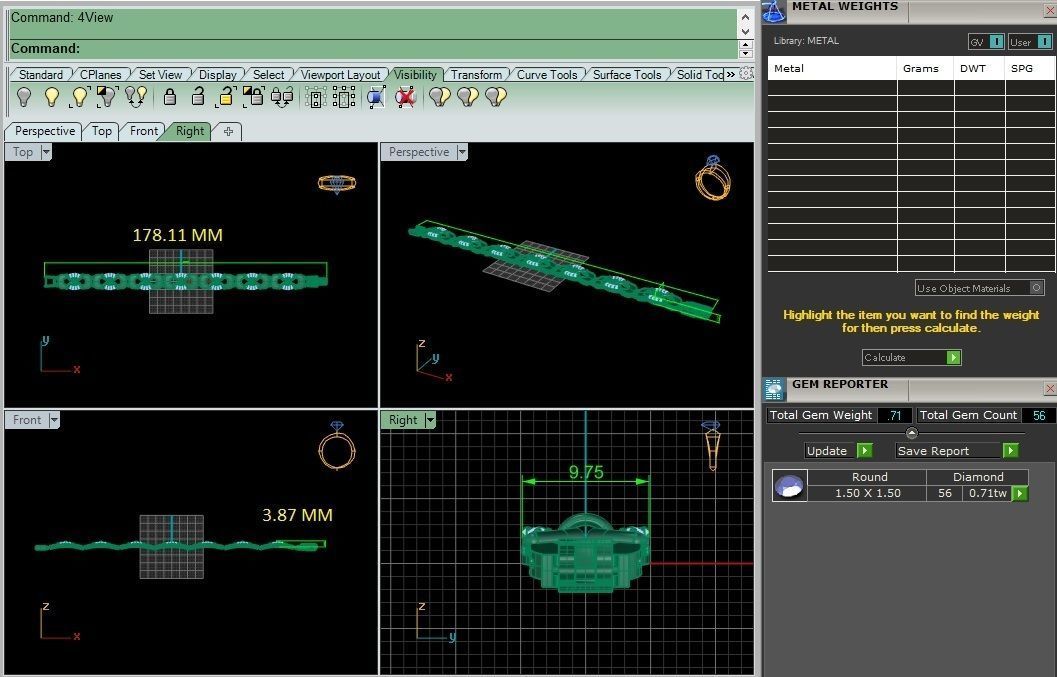Click ring icon in Perspective viewport corner
Image resolution: width=1057 pixels, height=677 pixels.
(713, 178)
